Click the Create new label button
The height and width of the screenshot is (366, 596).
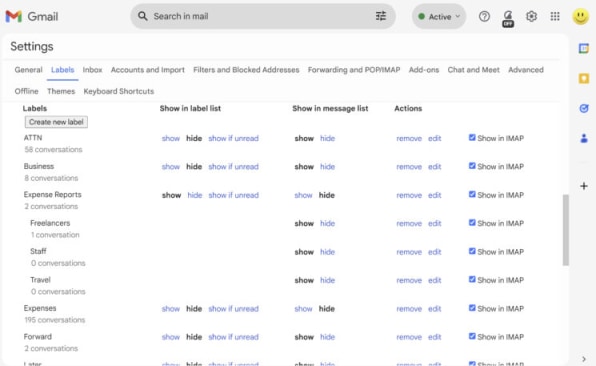(x=56, y=122)
